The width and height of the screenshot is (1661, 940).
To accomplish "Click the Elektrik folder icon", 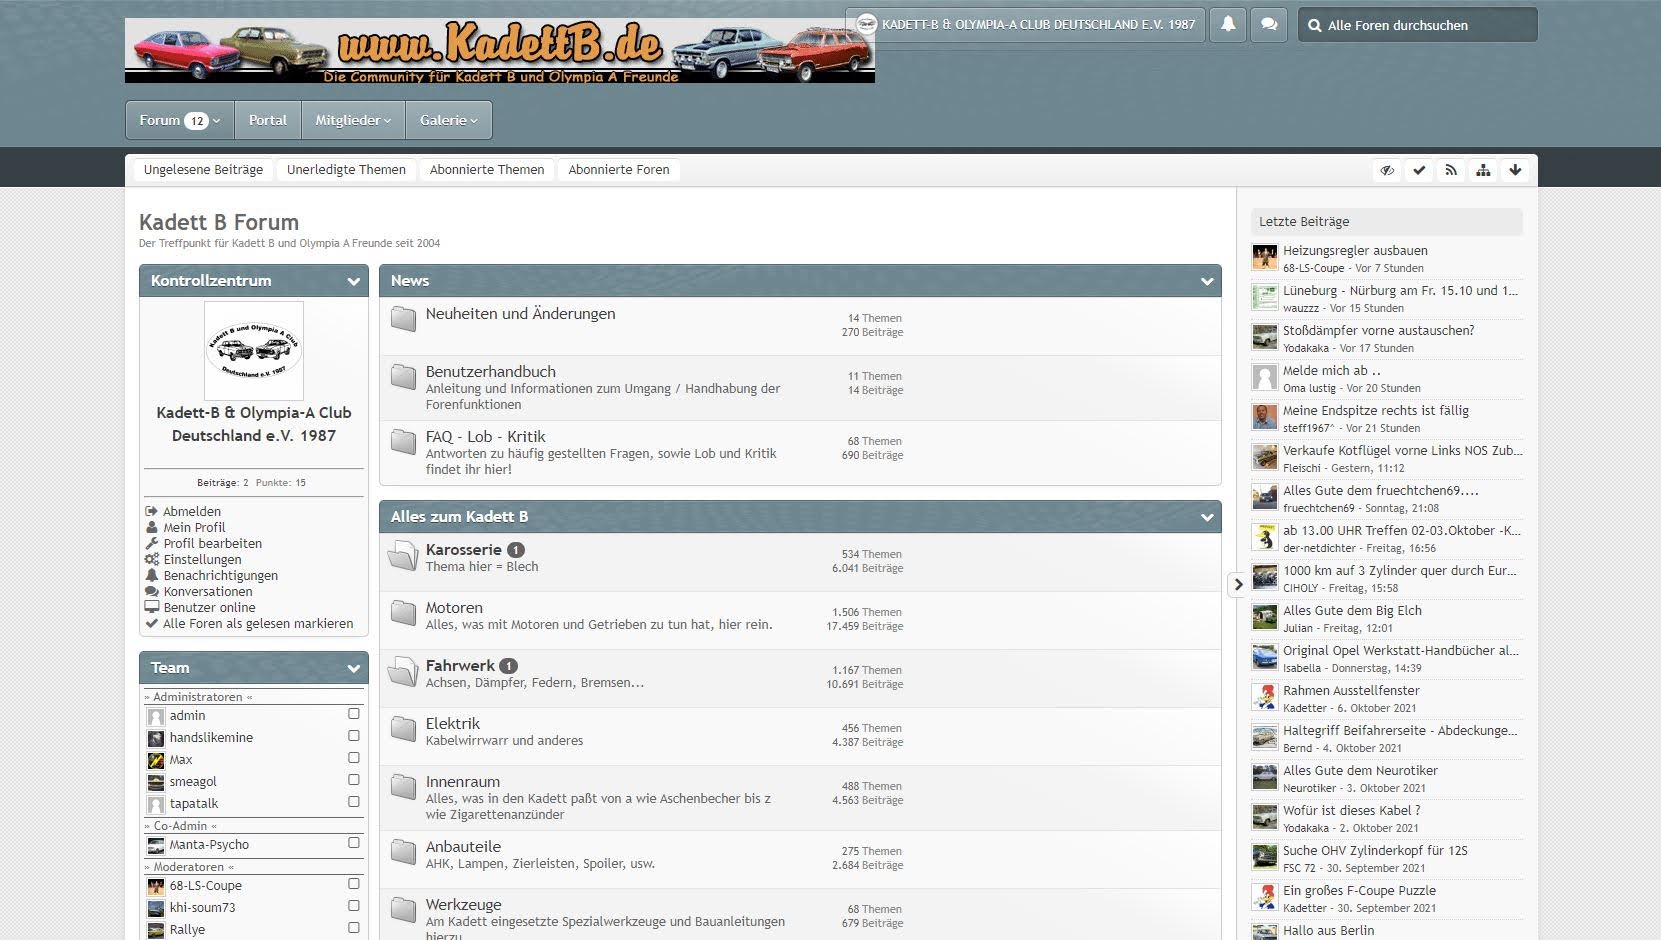I will [x=403, y=729].
